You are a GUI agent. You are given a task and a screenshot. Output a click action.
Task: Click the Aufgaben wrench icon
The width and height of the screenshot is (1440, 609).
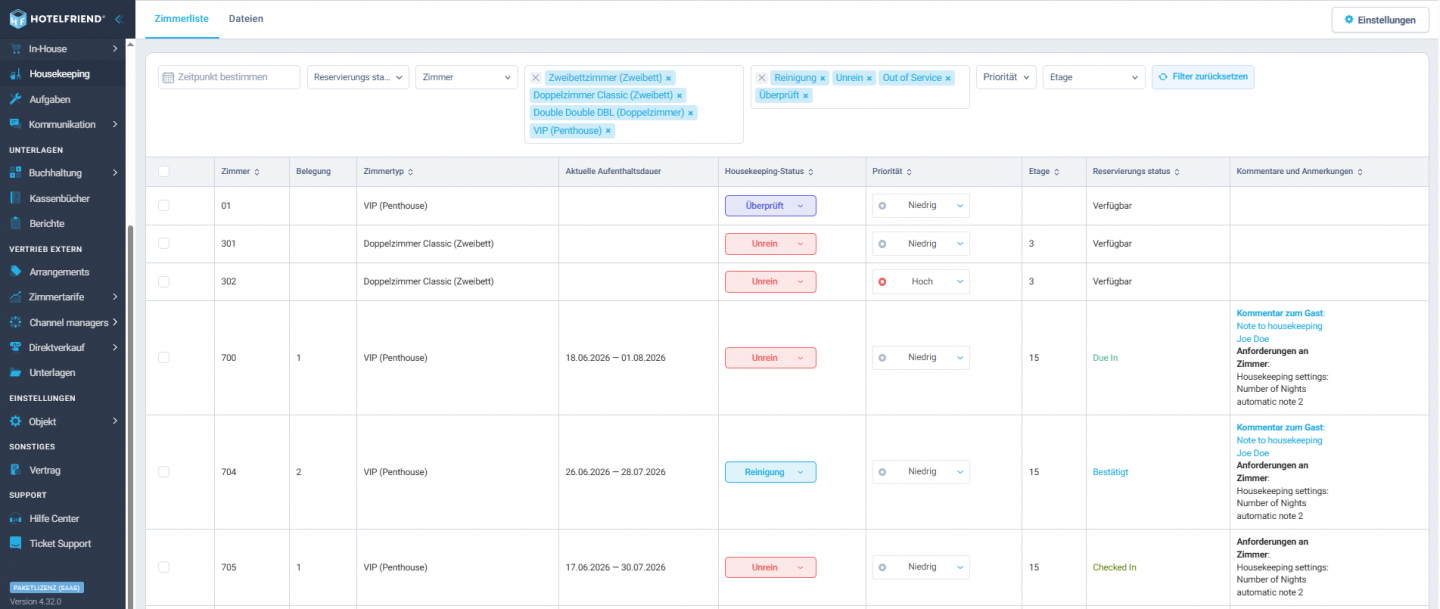(15, 99)
